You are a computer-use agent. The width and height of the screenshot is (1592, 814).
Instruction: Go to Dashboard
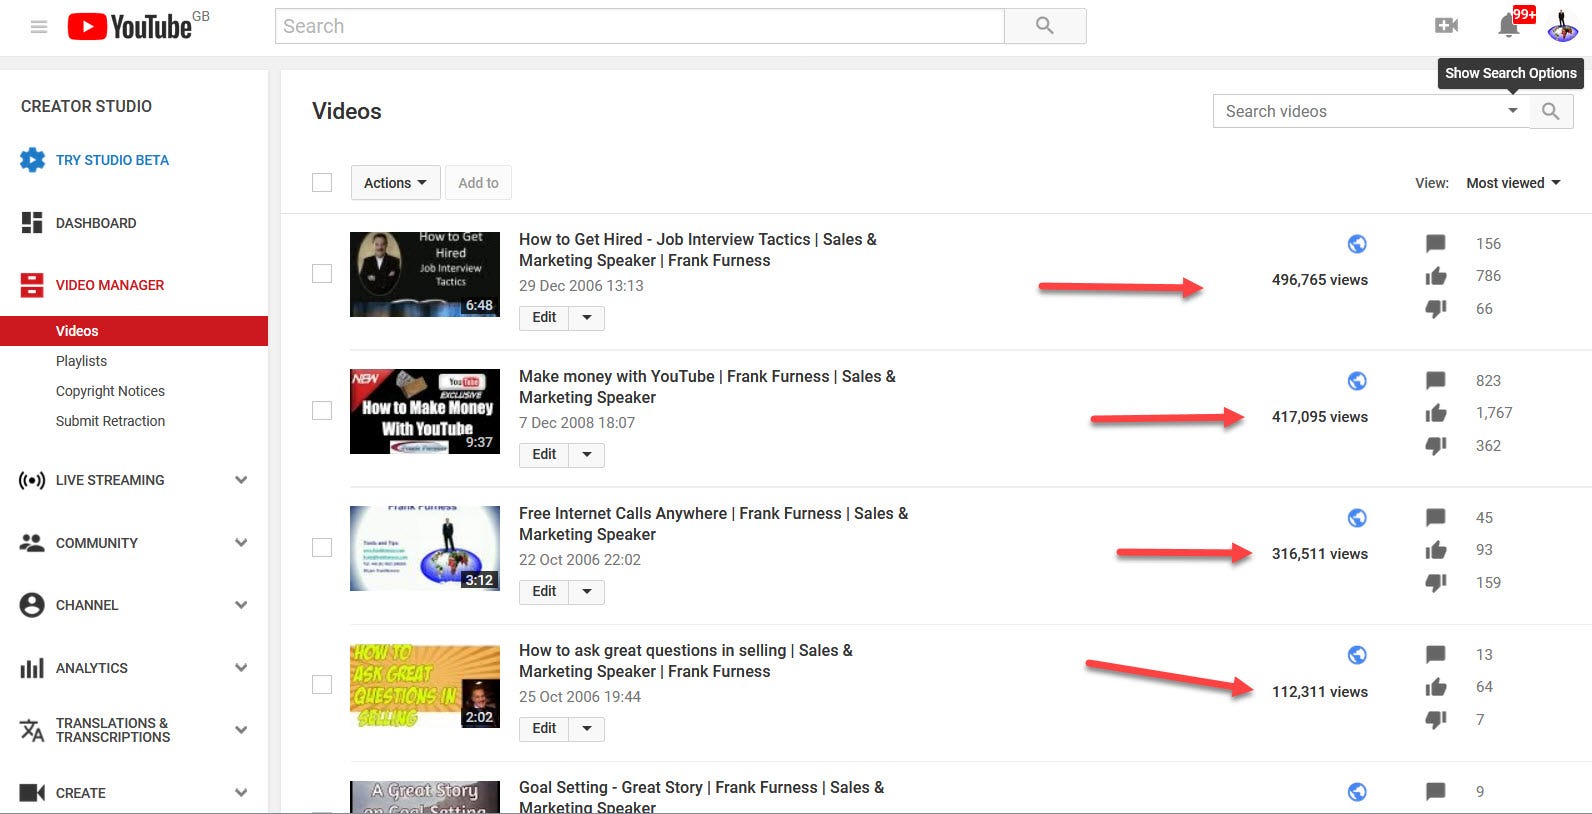[x=96, y=223]
